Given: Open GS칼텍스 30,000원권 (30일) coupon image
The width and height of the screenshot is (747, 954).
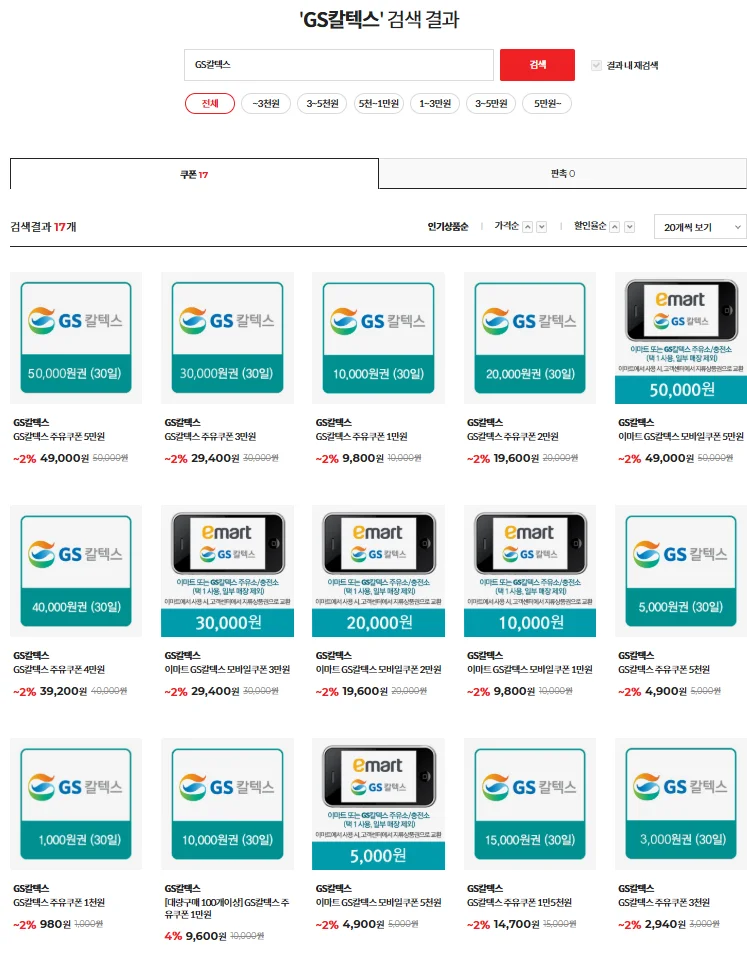Looking at the screenshot, I should click(x=228, y=338).
